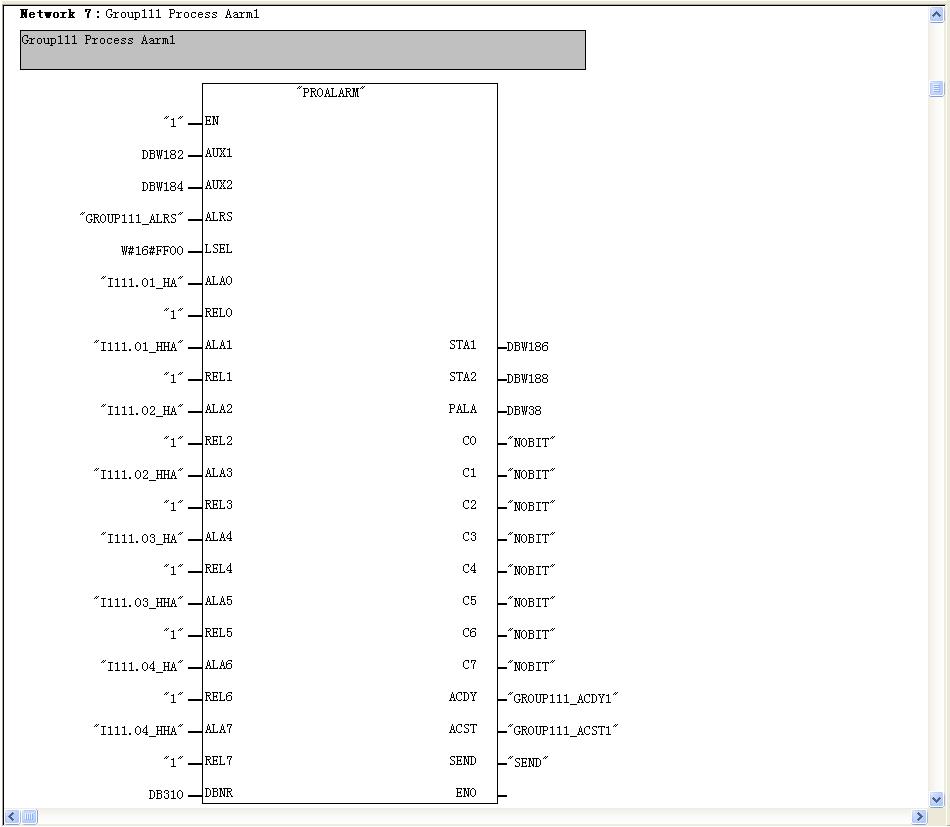Click the vertical scrollbar up arrow
This screenshot has width=950, height=827.
(937, 15)
